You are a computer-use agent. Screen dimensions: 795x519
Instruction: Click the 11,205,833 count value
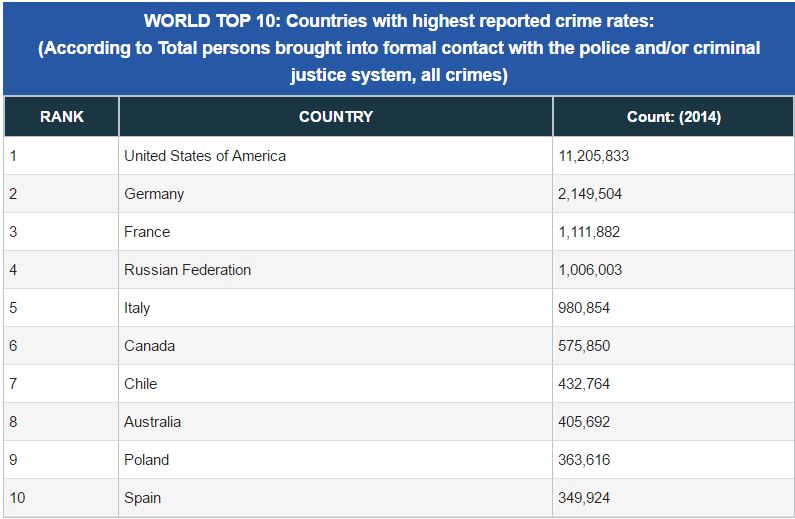tap(594, 156)
